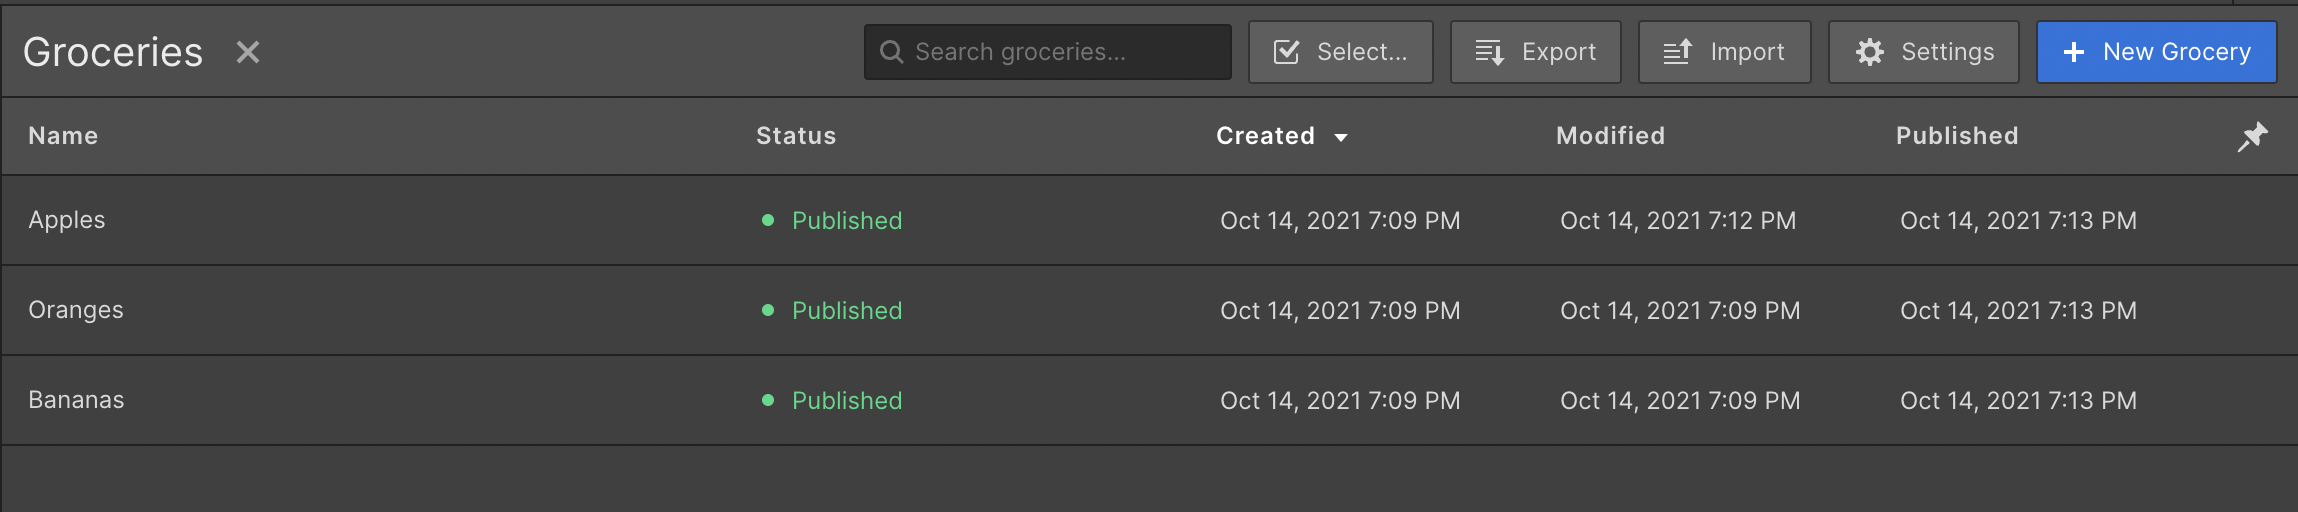Image resolution: width=2298 pixels, height=512 pixels.
Task: Sort by the Status column header
Action: pyautogui.click(x=796, y=136)
